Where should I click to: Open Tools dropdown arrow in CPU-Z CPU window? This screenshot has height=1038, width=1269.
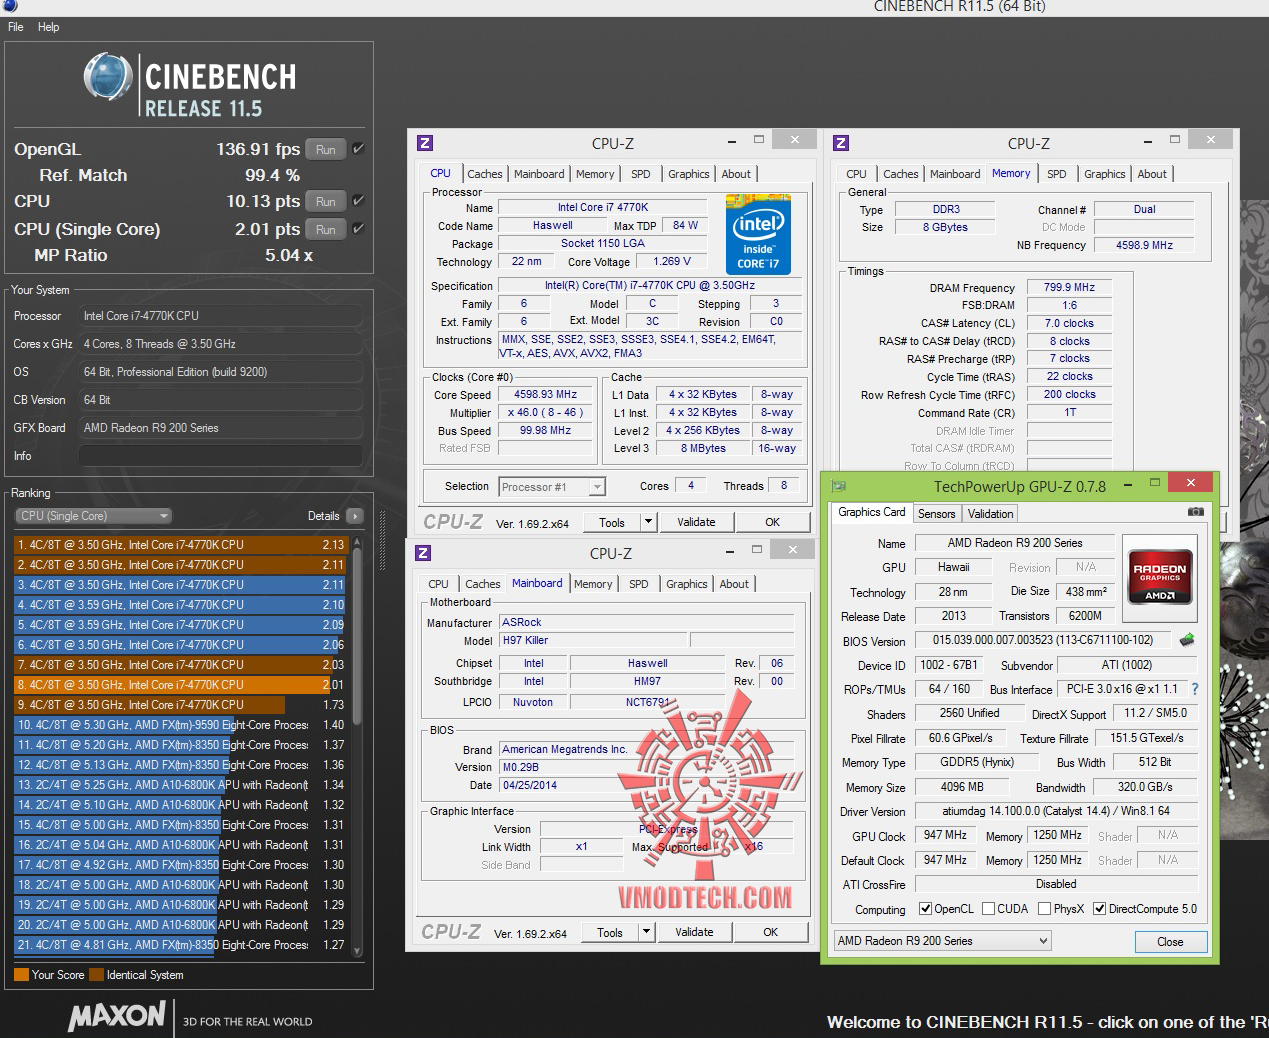point(647,522)
